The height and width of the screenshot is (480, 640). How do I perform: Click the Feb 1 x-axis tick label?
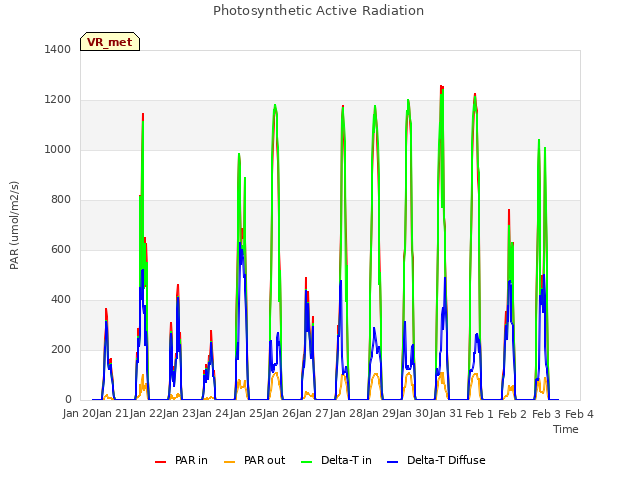(479, 414)
